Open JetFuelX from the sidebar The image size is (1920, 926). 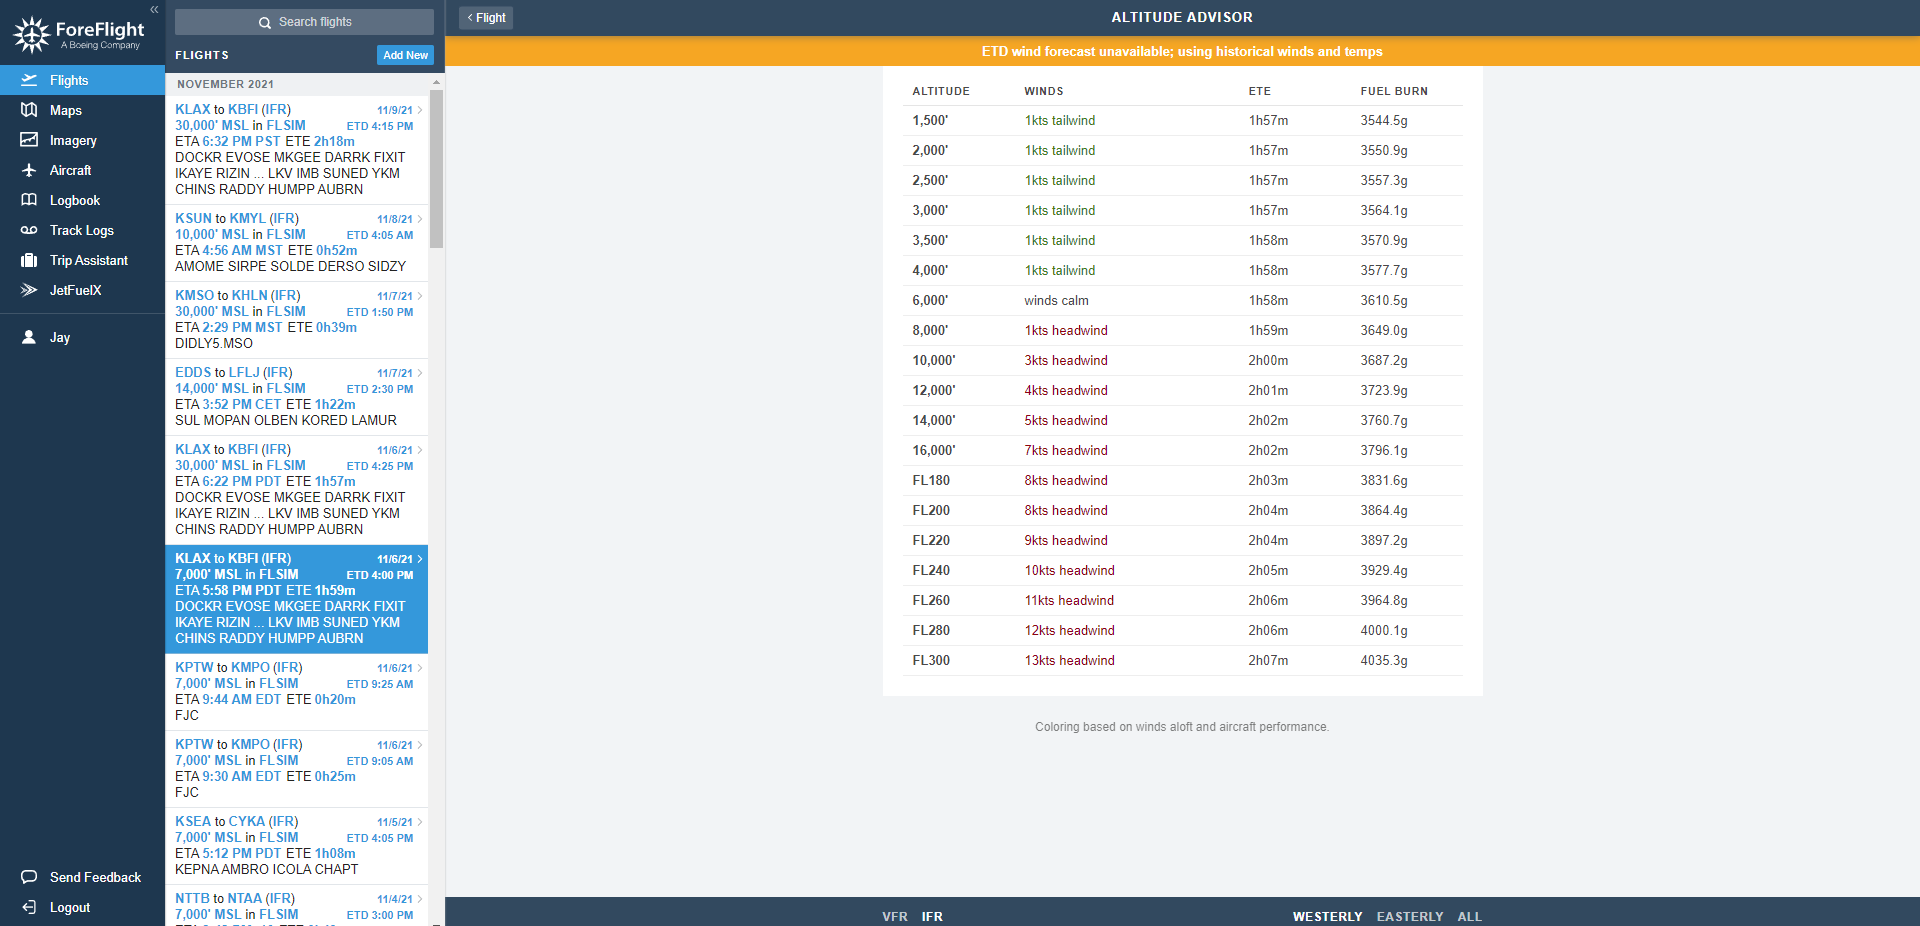(82, 290)
